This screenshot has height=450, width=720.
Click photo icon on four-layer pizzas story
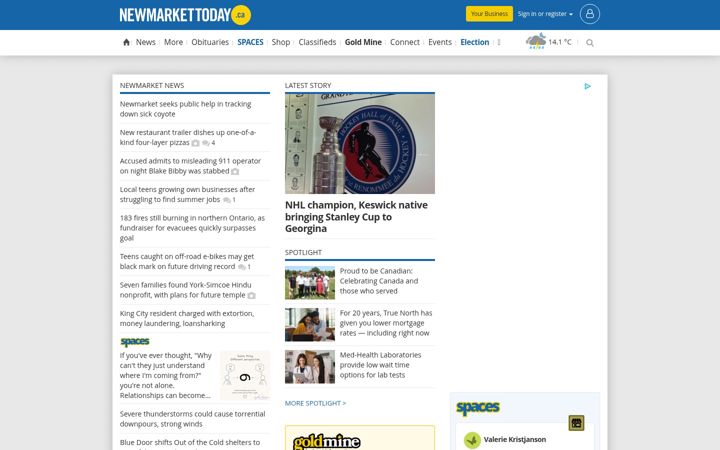click(196, 143)
